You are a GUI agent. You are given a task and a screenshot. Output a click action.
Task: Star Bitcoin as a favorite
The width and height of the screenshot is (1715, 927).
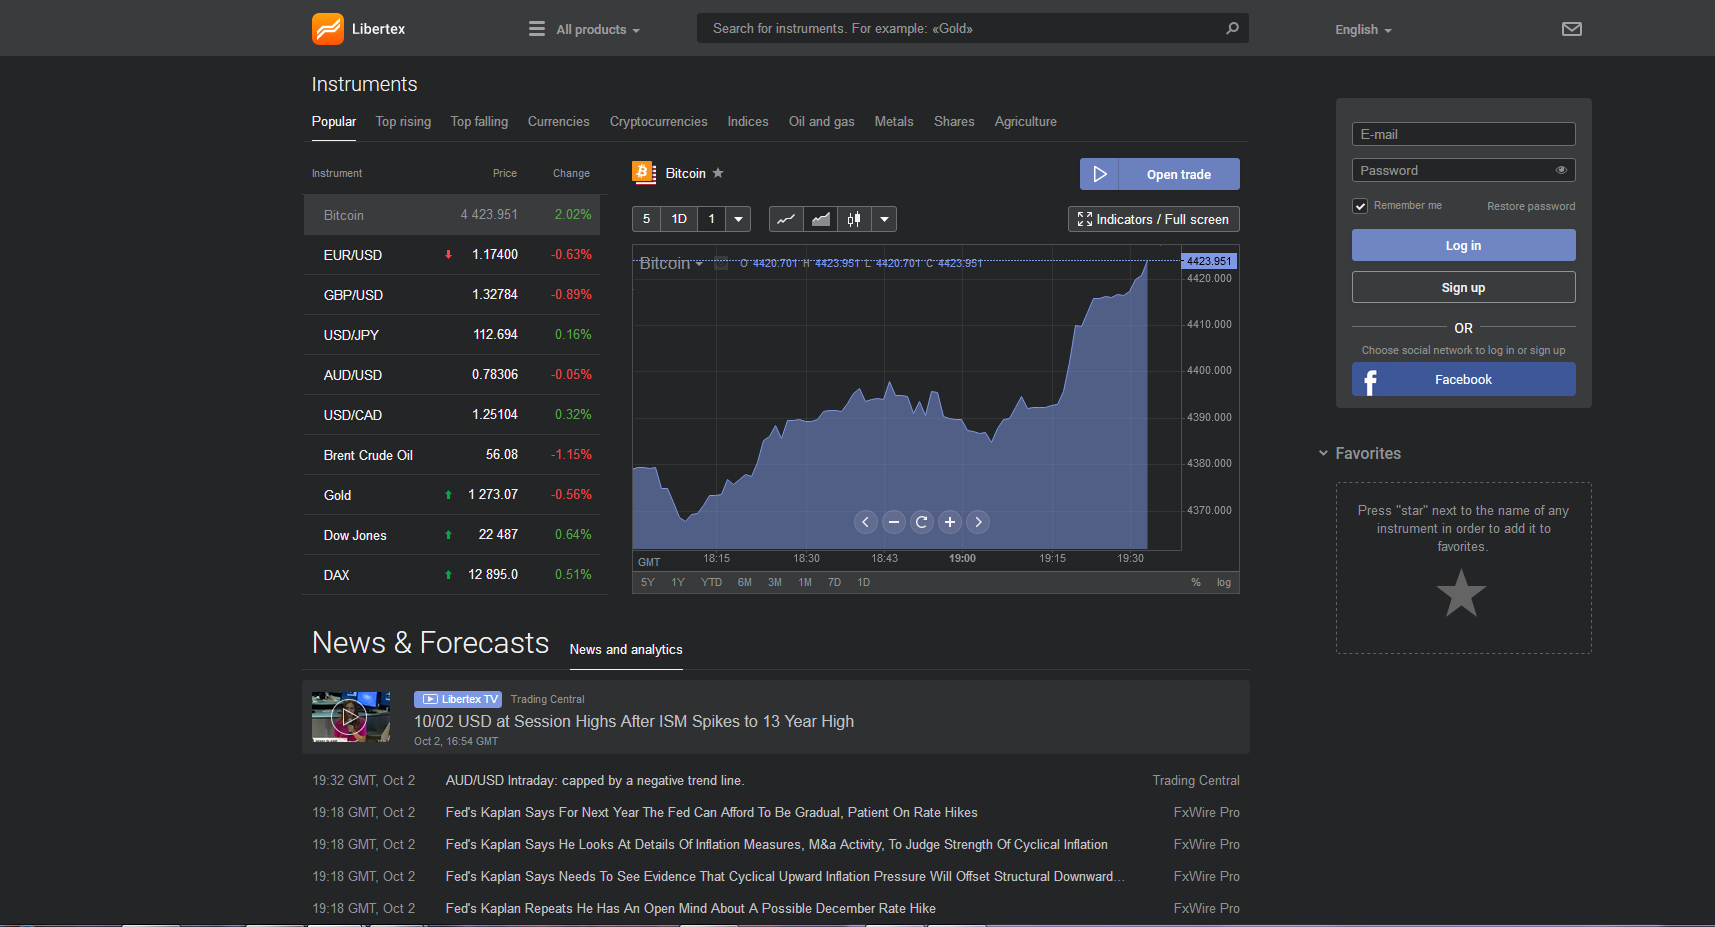pyautogui.click(x=718, y=173)
